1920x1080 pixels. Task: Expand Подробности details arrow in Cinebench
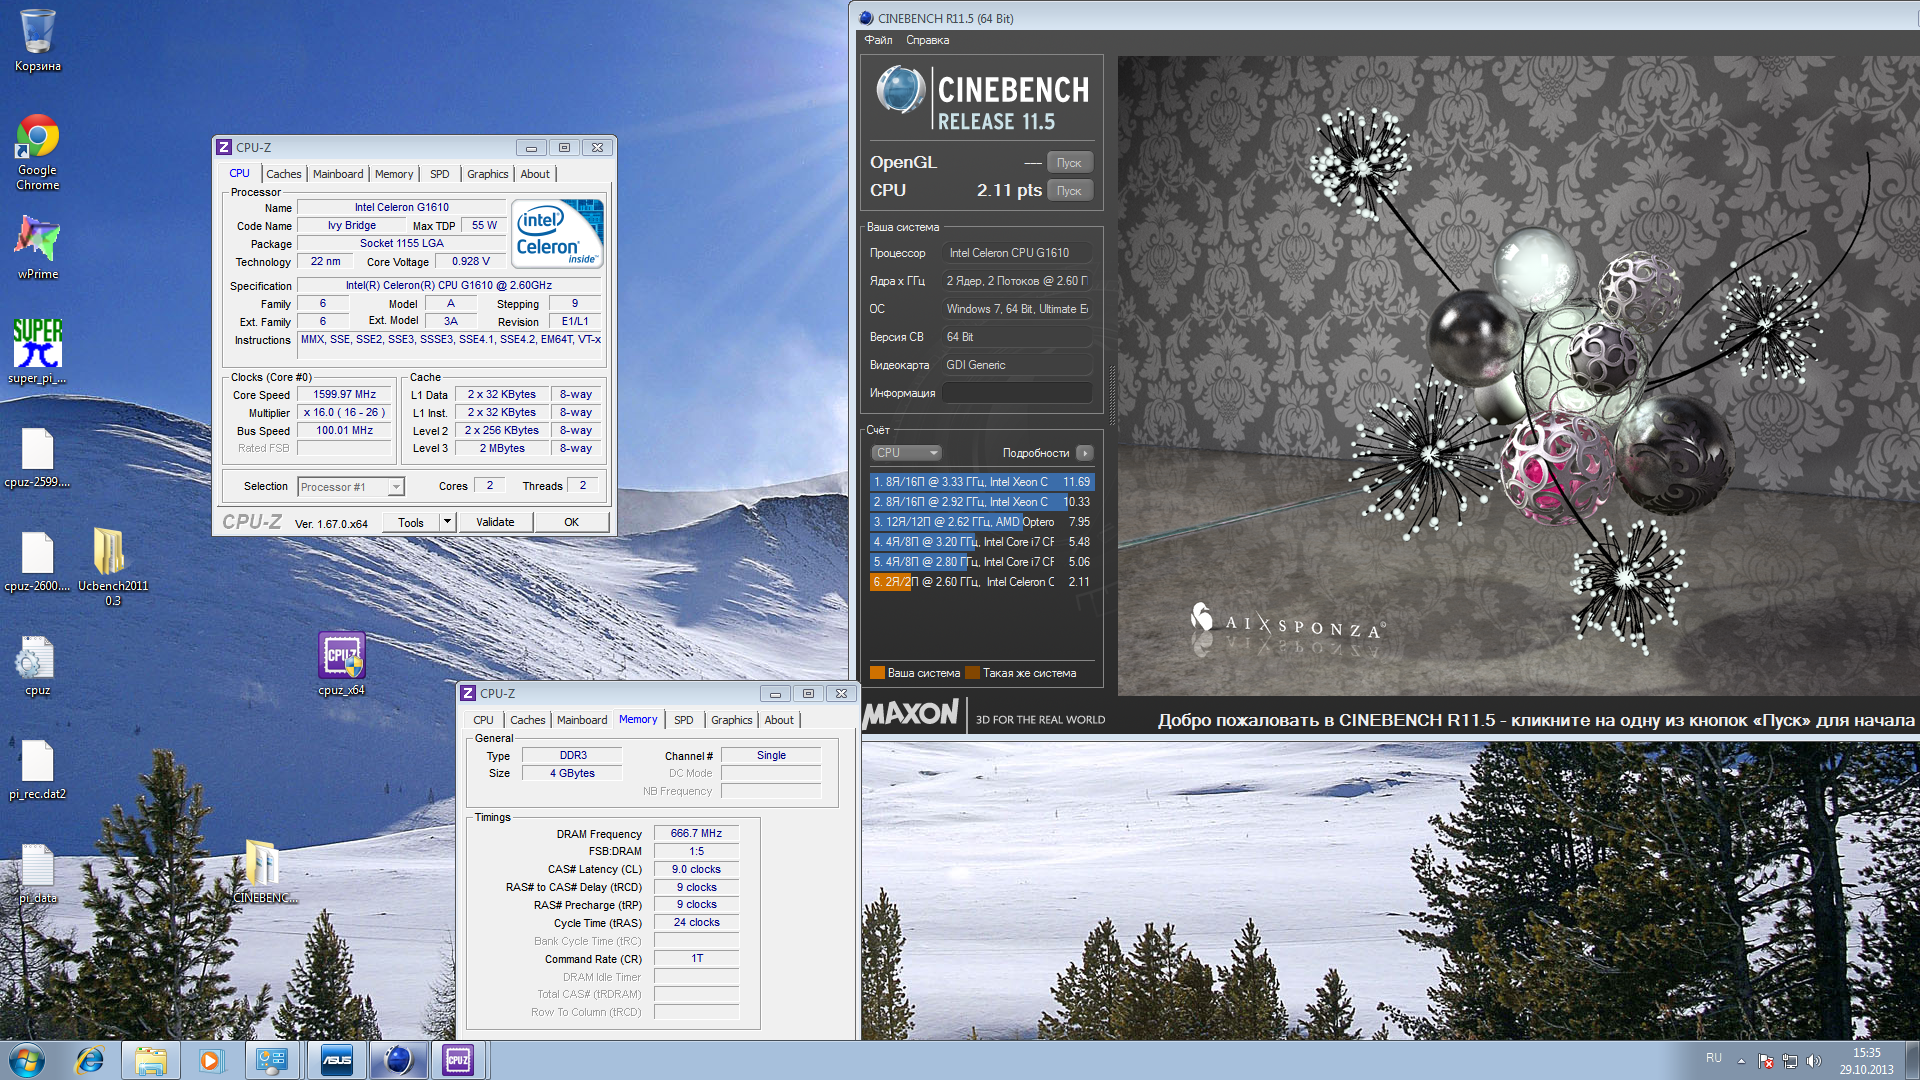pos(1085,453)
